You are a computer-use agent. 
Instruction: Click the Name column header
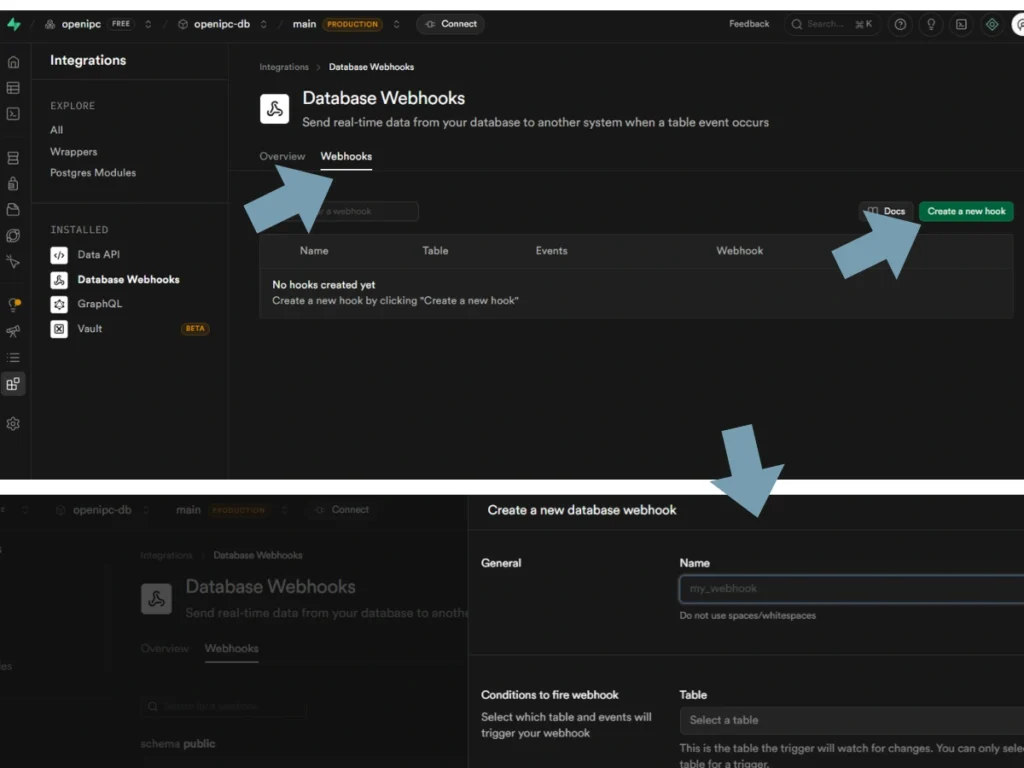click(x=314, y=251)
